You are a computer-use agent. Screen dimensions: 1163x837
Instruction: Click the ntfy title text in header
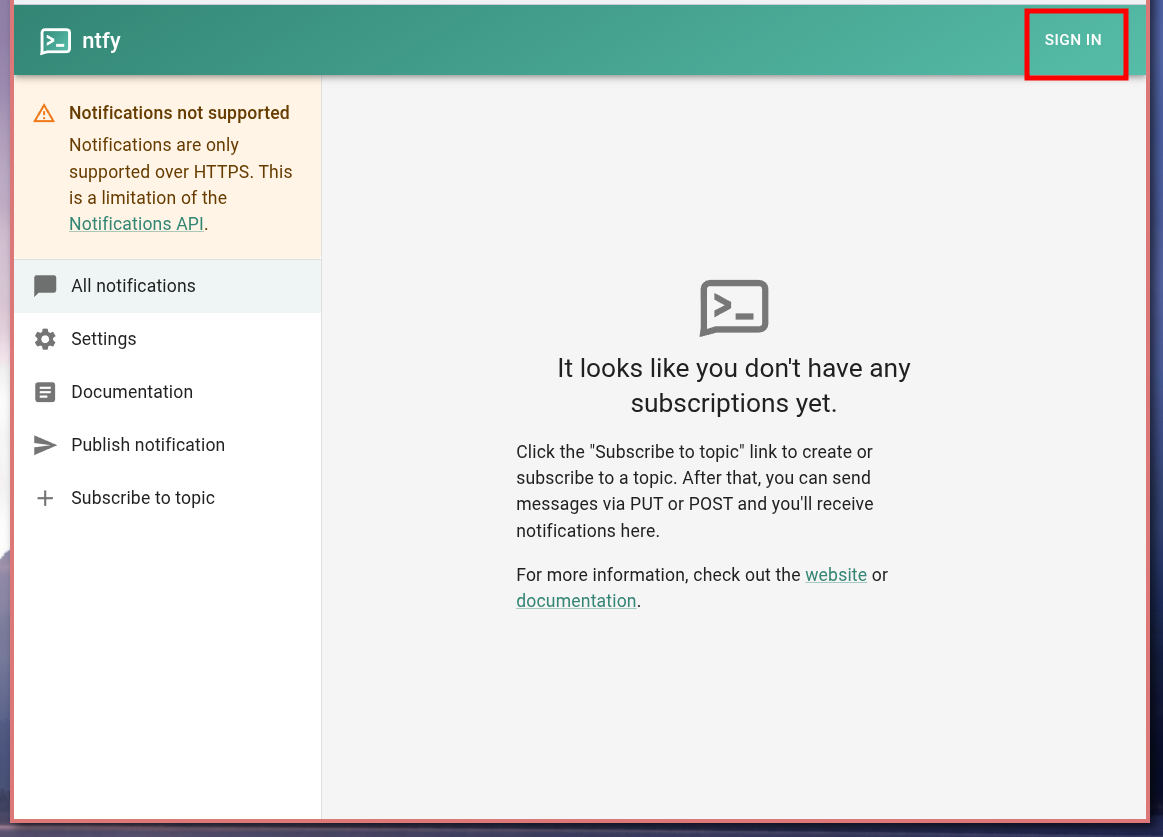tap(101, 41)
